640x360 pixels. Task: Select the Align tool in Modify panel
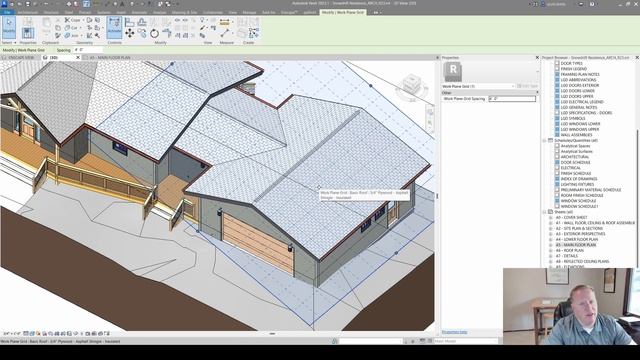[x=129, y=22]
